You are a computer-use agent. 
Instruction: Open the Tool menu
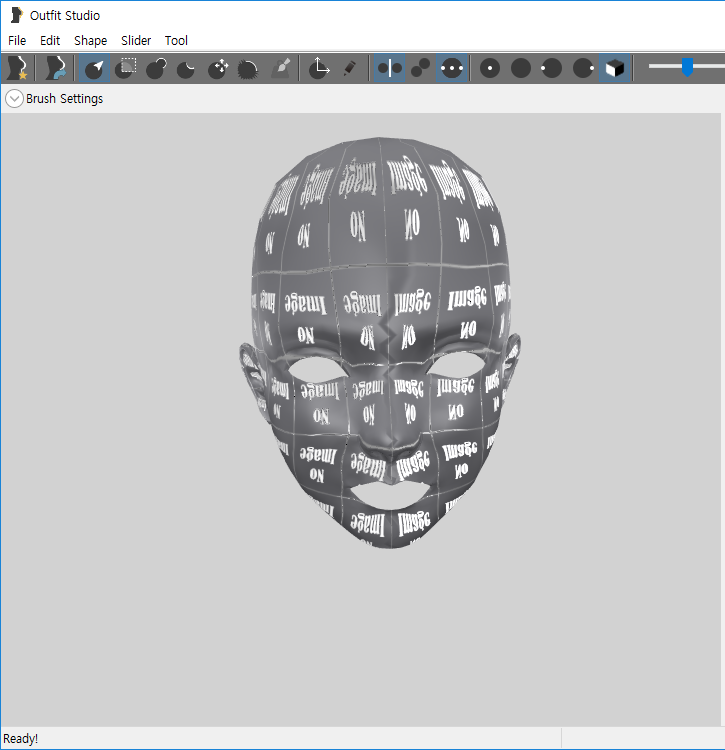point(176,41)
